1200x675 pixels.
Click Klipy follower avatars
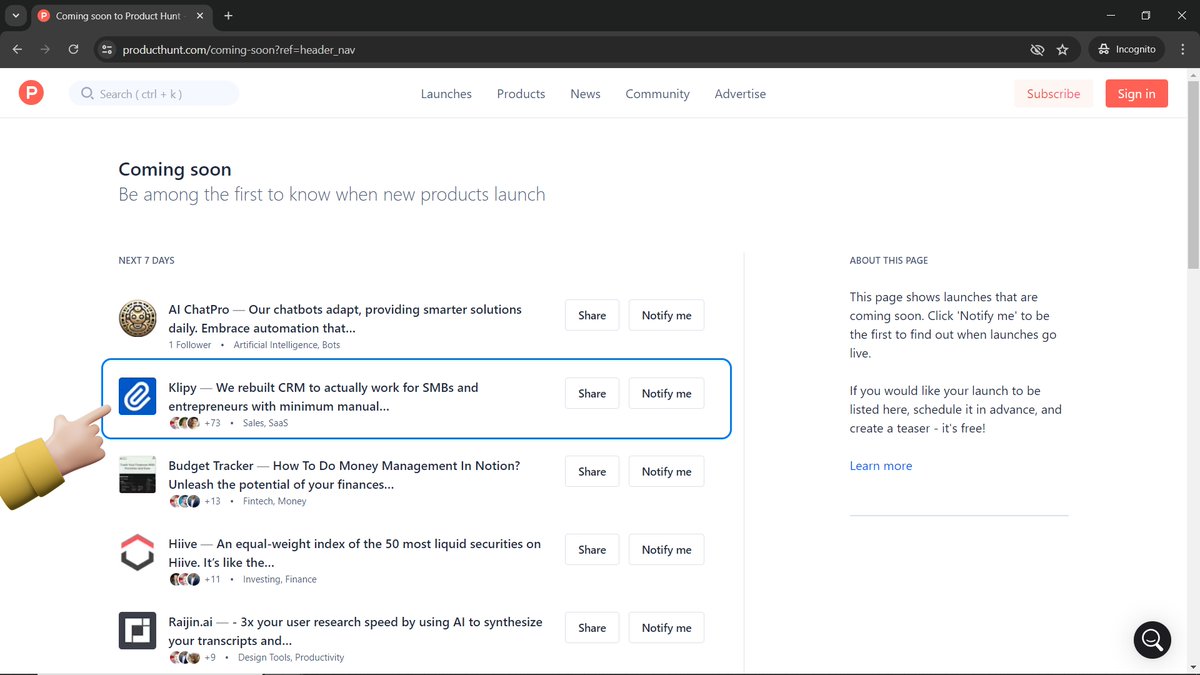click(x=185, y=423)
